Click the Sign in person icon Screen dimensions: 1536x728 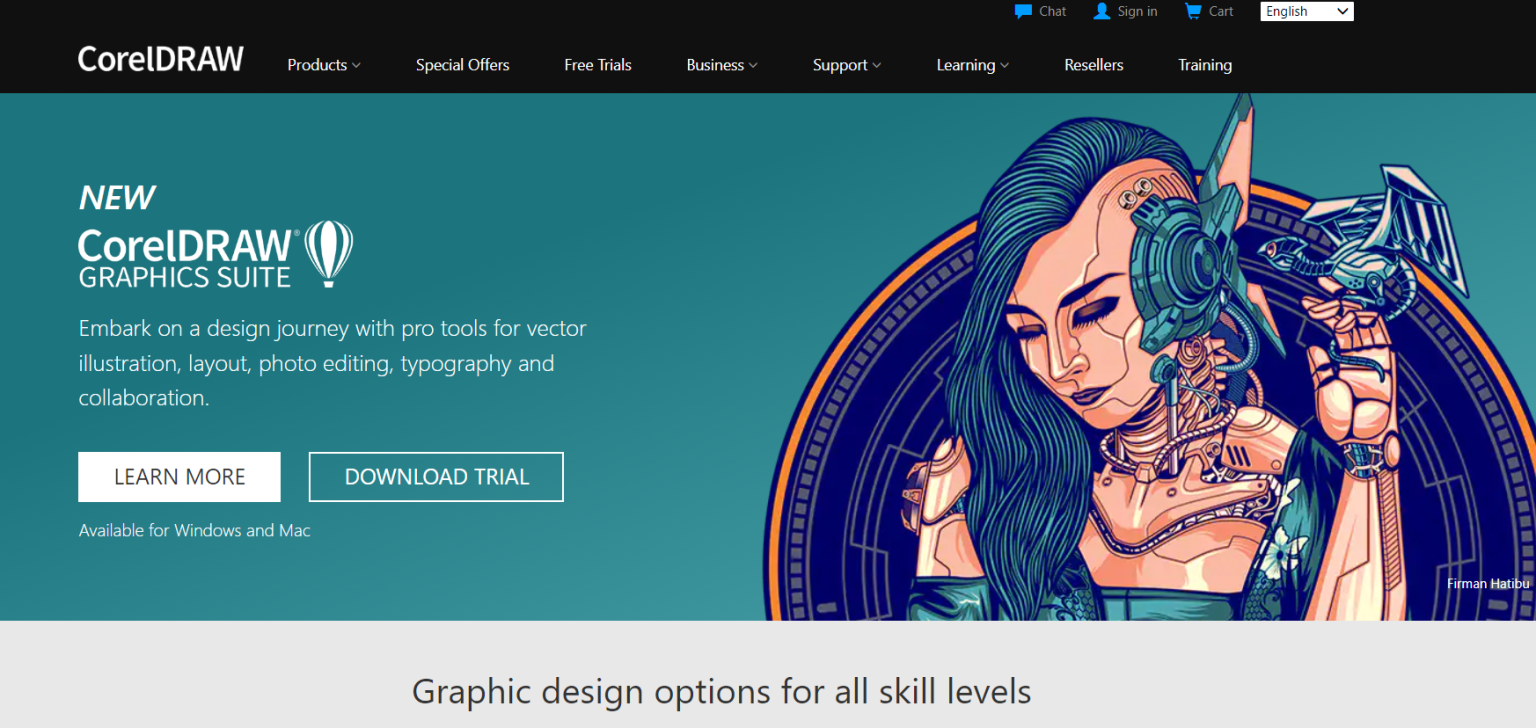click(x=1102, y=12)
